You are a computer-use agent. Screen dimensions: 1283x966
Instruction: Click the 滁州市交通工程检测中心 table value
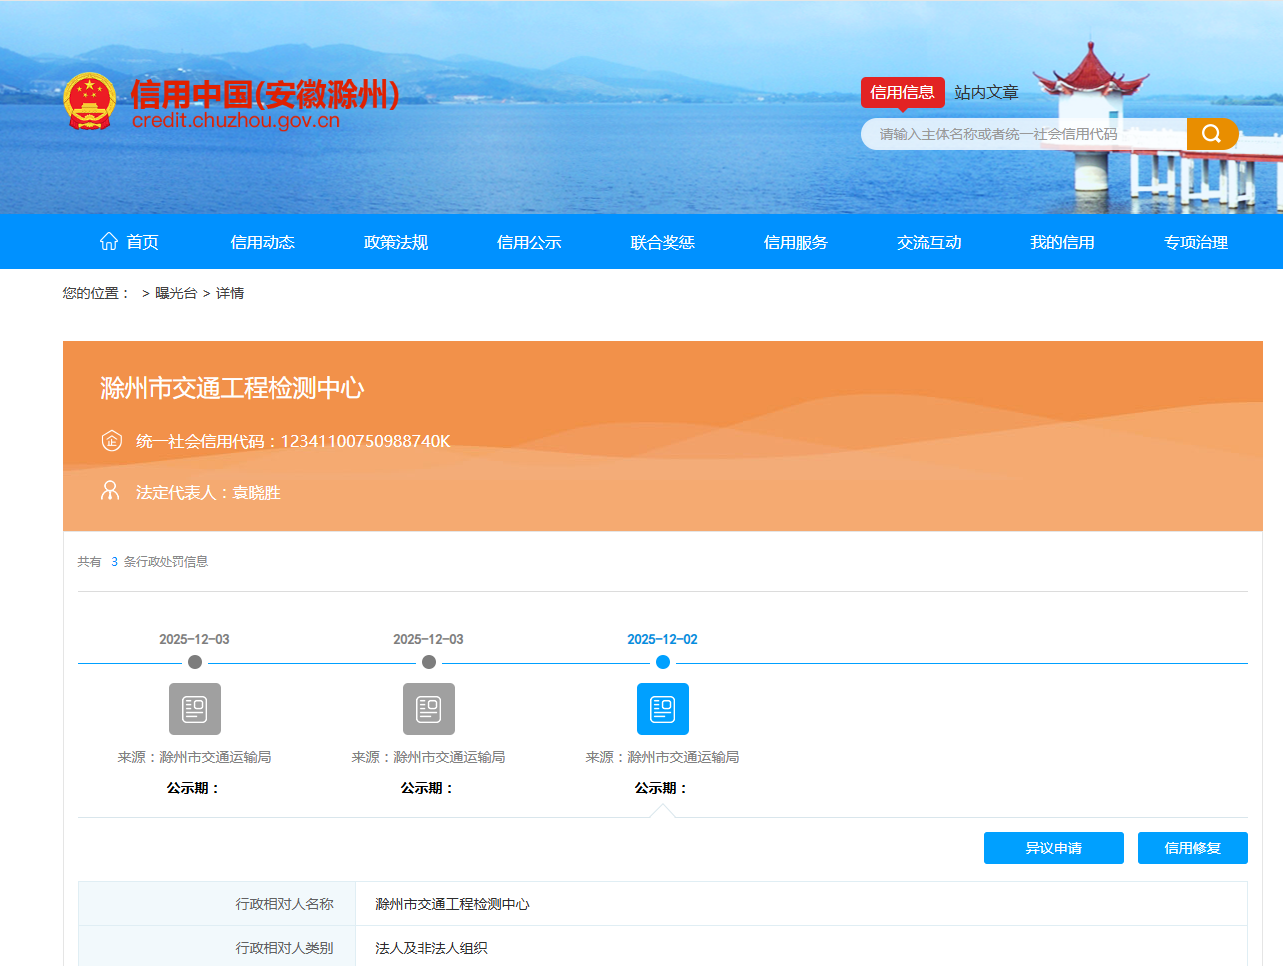coord(452,904)
